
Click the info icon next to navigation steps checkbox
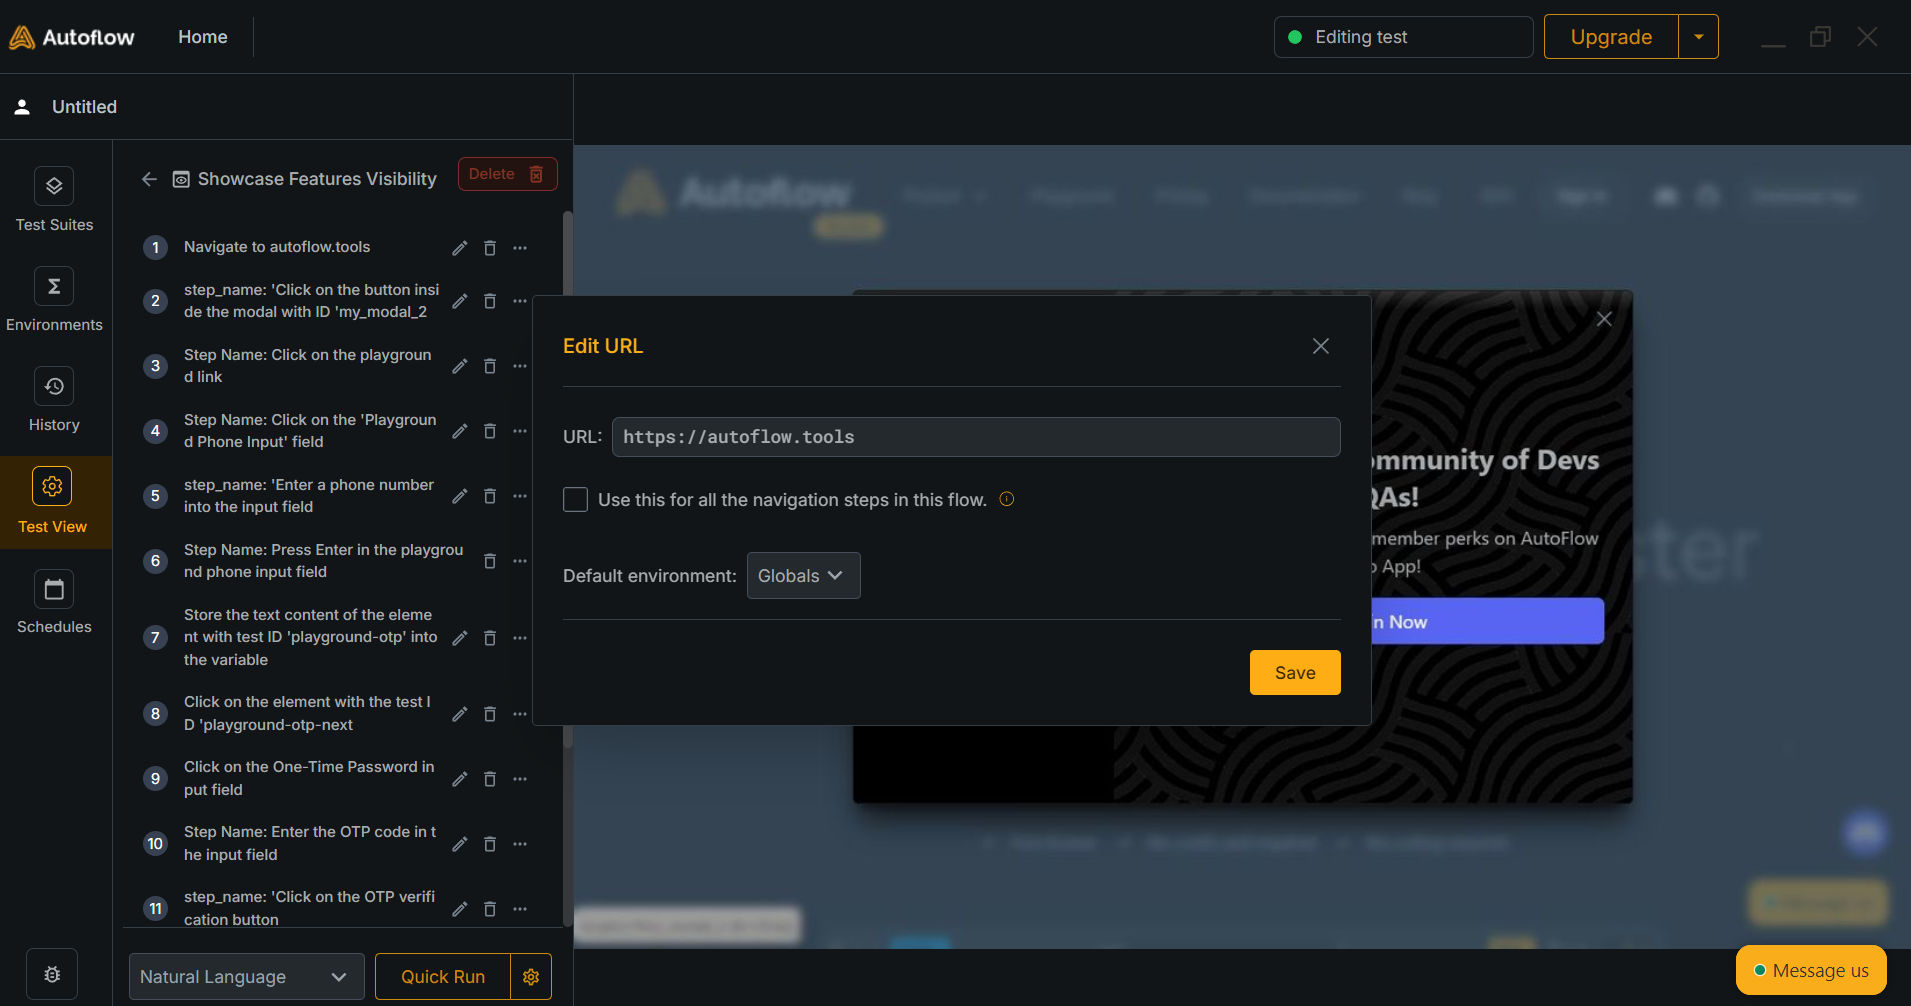1007,499
